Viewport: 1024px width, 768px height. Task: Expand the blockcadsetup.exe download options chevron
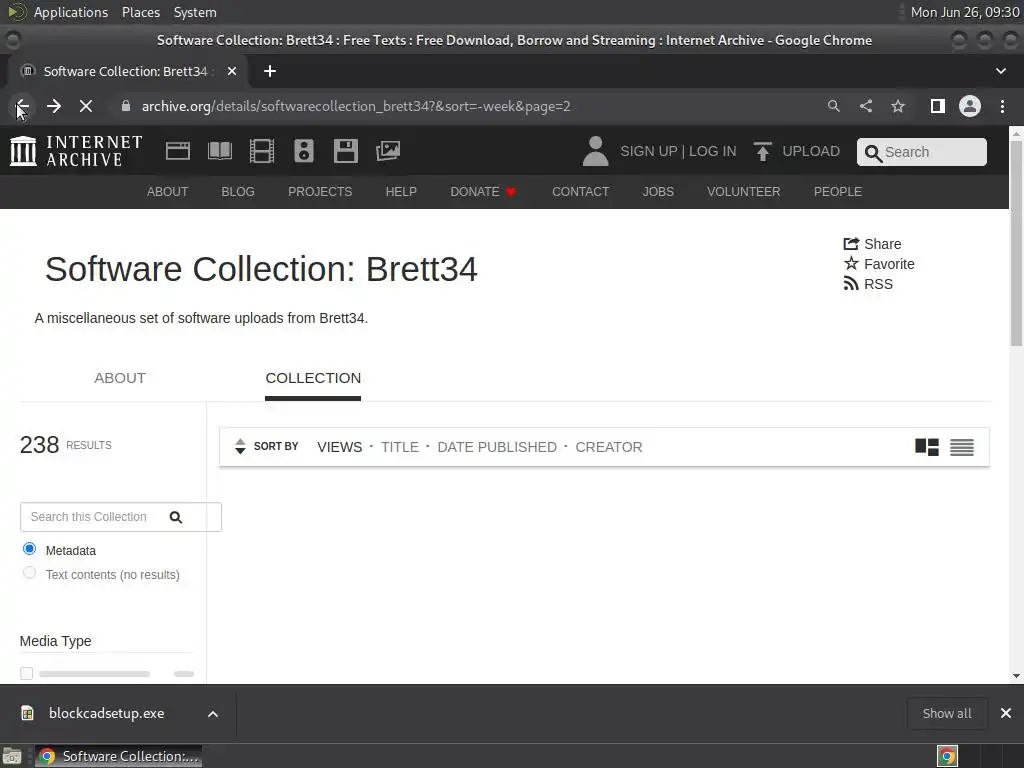(213, 714)
